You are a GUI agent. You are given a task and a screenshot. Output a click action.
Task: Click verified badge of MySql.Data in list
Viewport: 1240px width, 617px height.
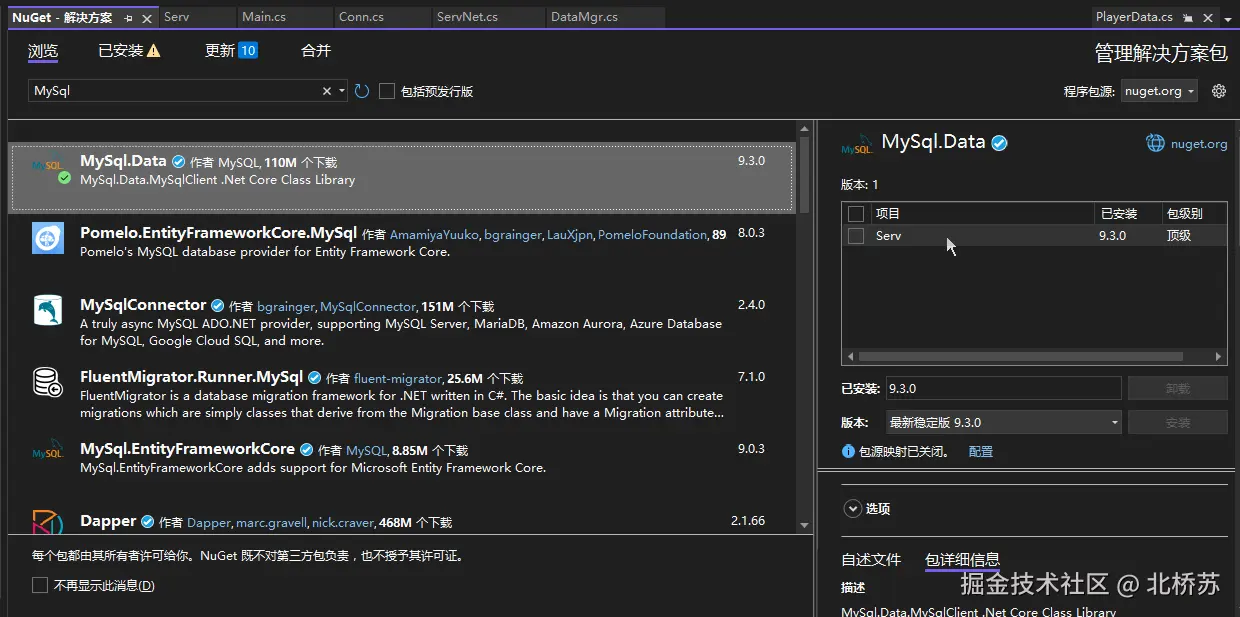(x=178, y=161)
